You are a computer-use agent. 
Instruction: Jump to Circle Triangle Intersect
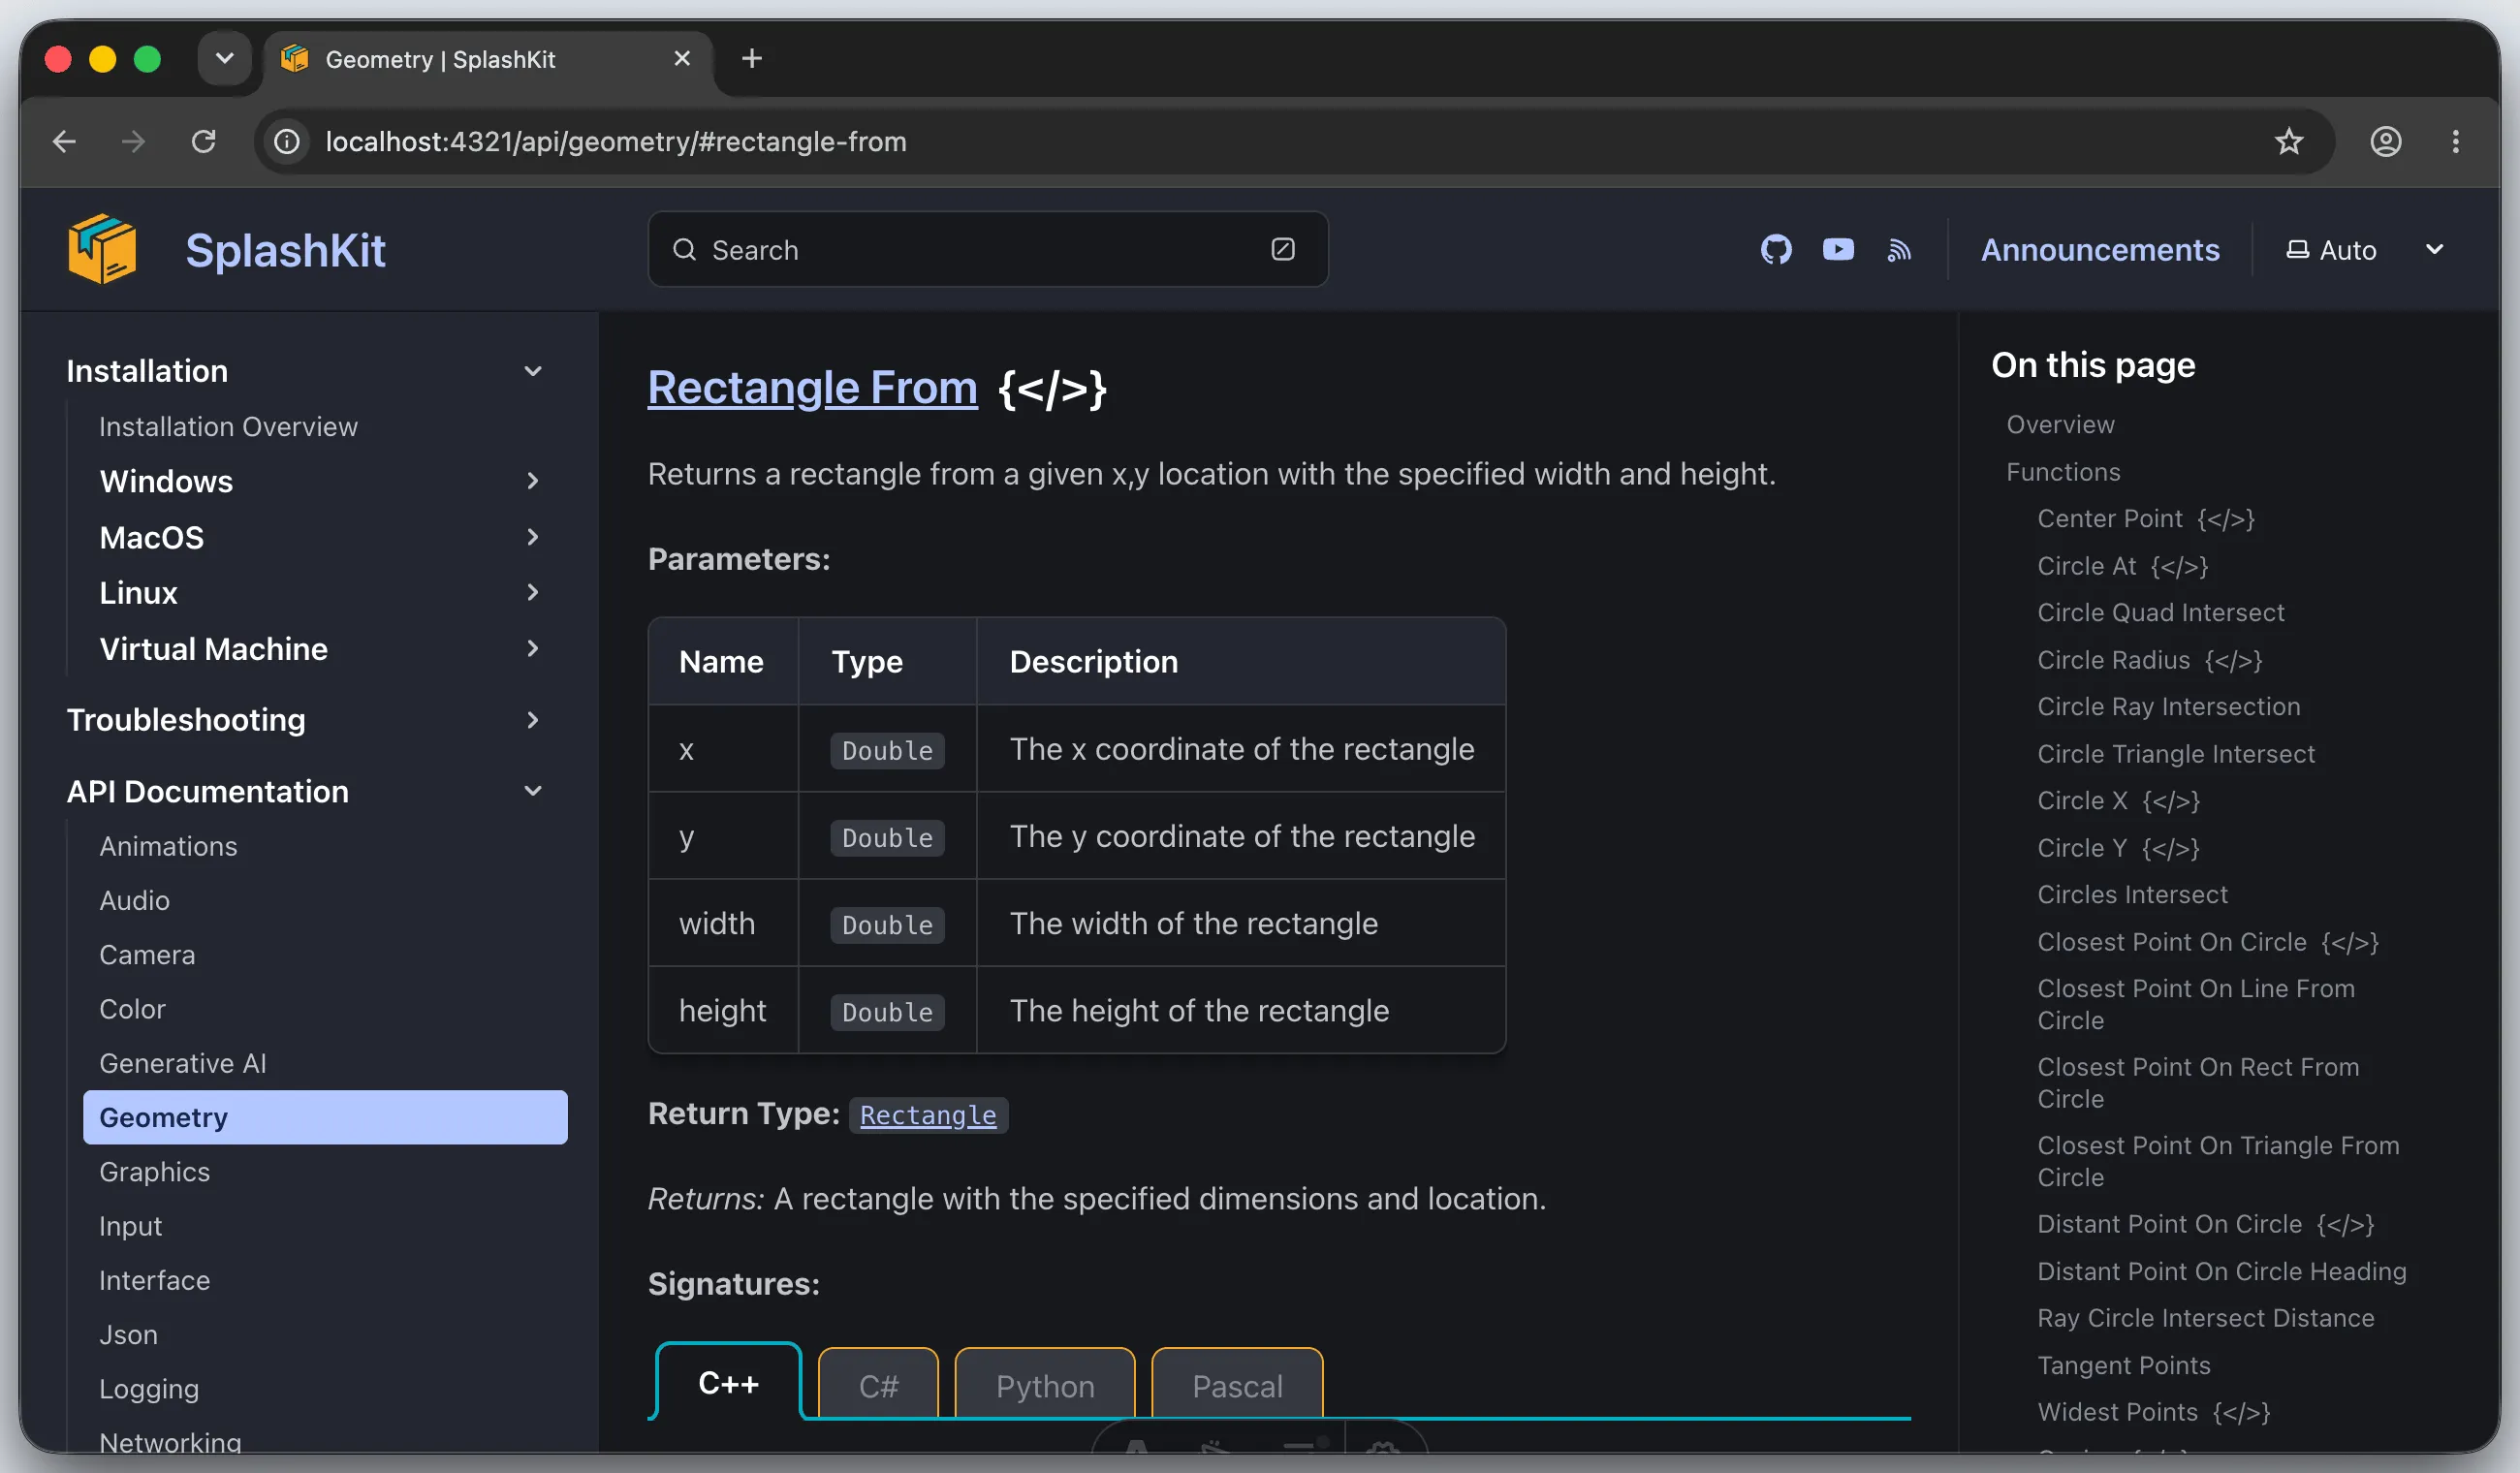point(2176,754)
